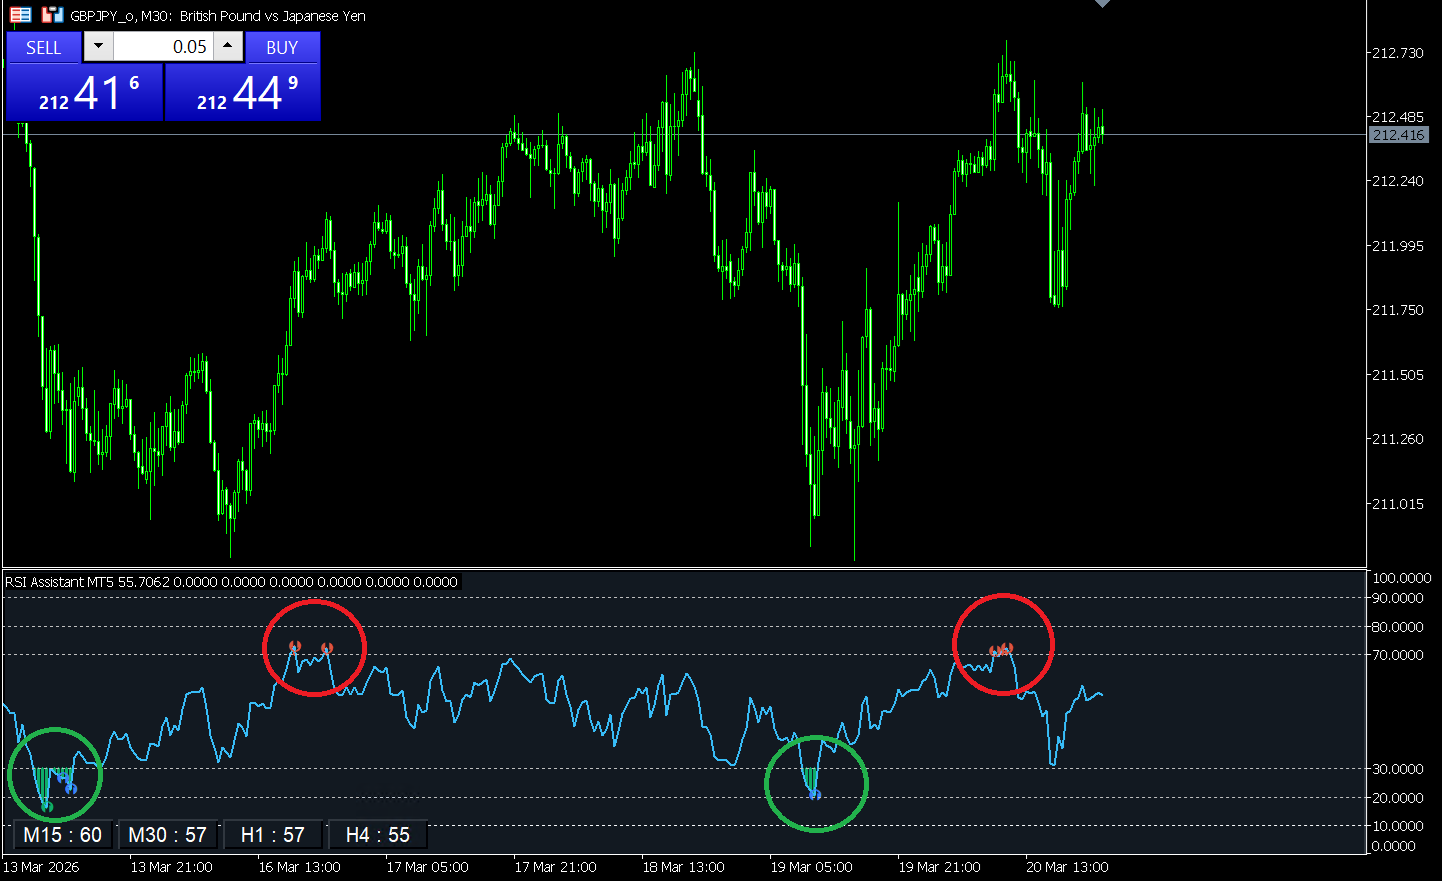
Task: Click the 100.0000 RSI scale label
Action: pyautogui.click(x=1401, y=578)
